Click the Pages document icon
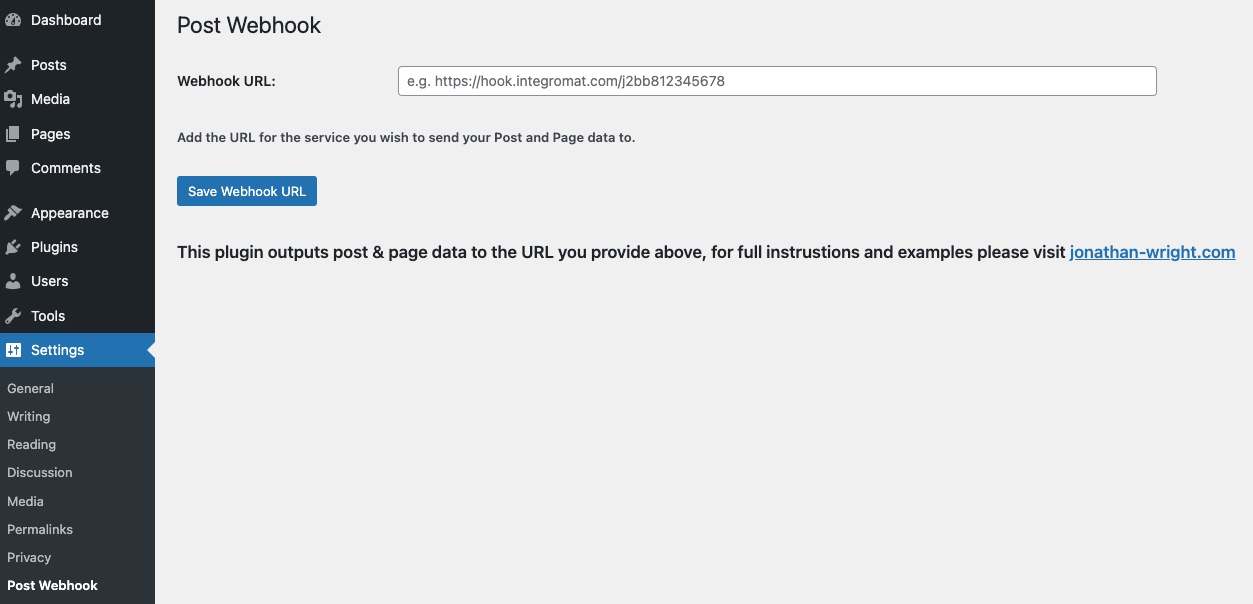 pyautogui.click(x=13, y=134)
